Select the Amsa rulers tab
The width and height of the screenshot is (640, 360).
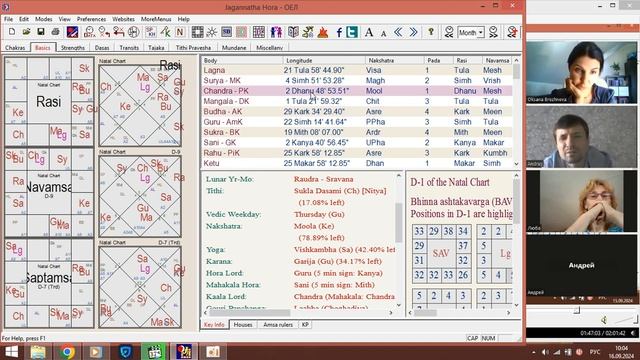click(278, 325)
